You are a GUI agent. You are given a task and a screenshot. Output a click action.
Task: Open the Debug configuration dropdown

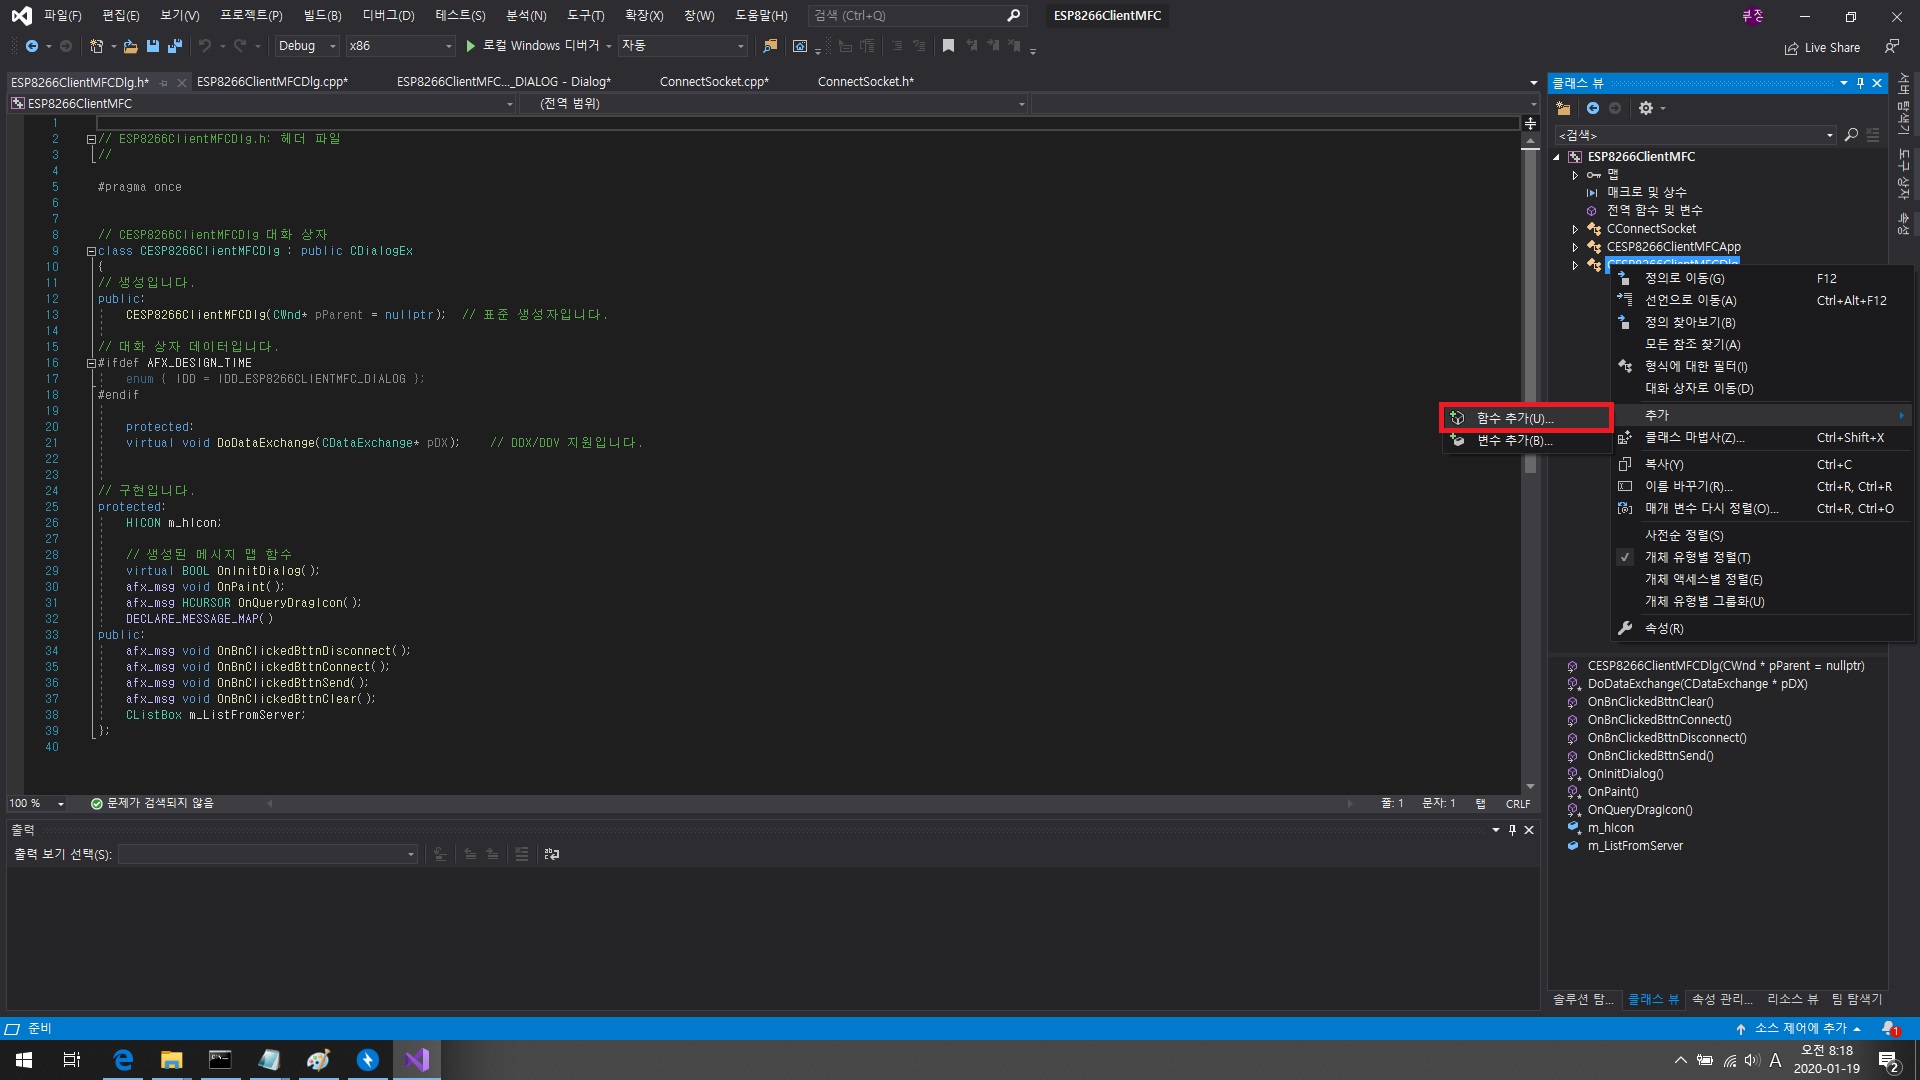[307, 46]
